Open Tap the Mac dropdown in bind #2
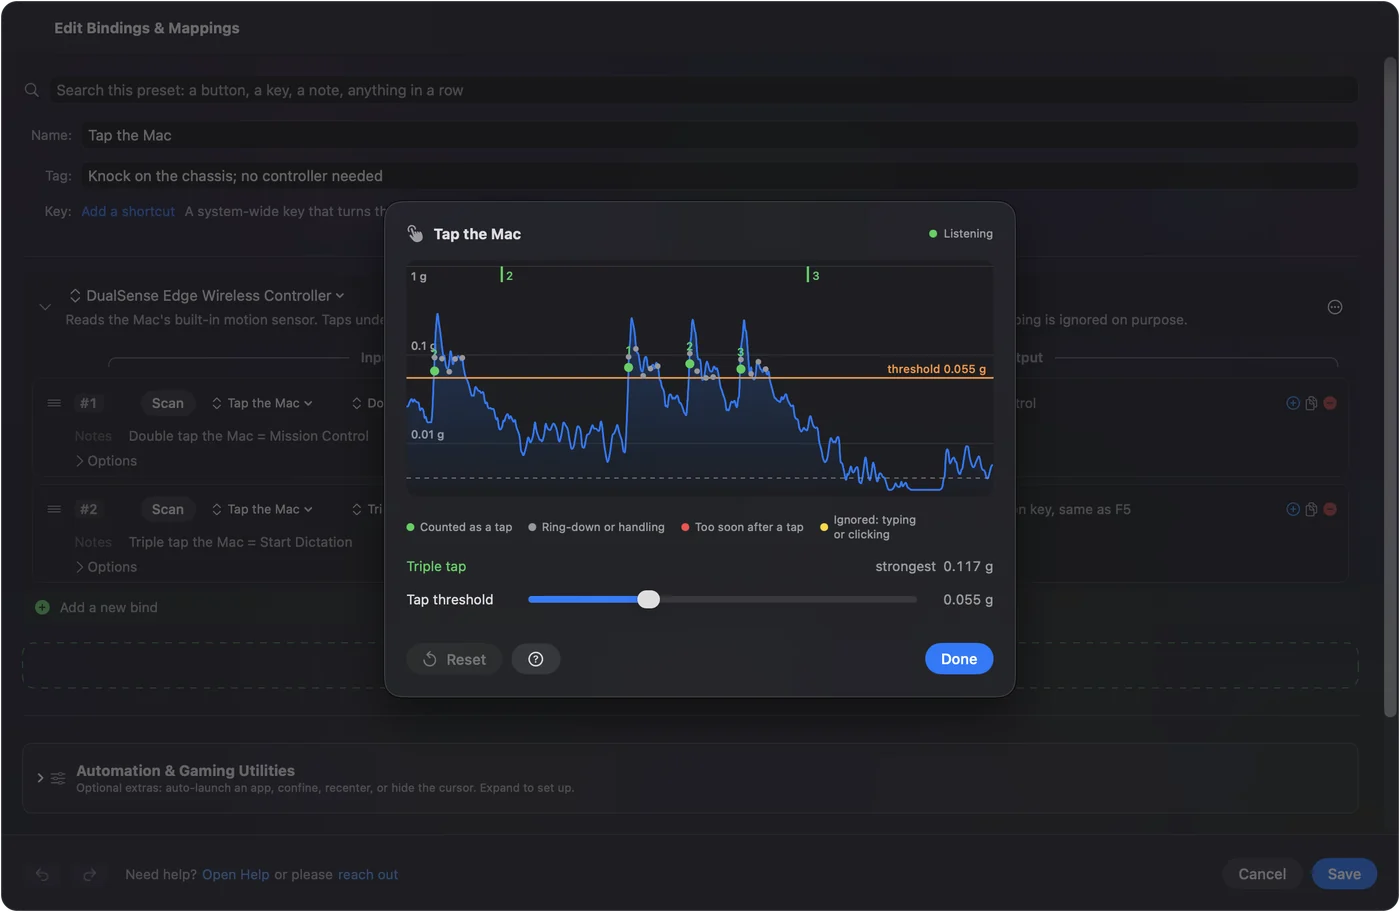 [x=262, y=509]
